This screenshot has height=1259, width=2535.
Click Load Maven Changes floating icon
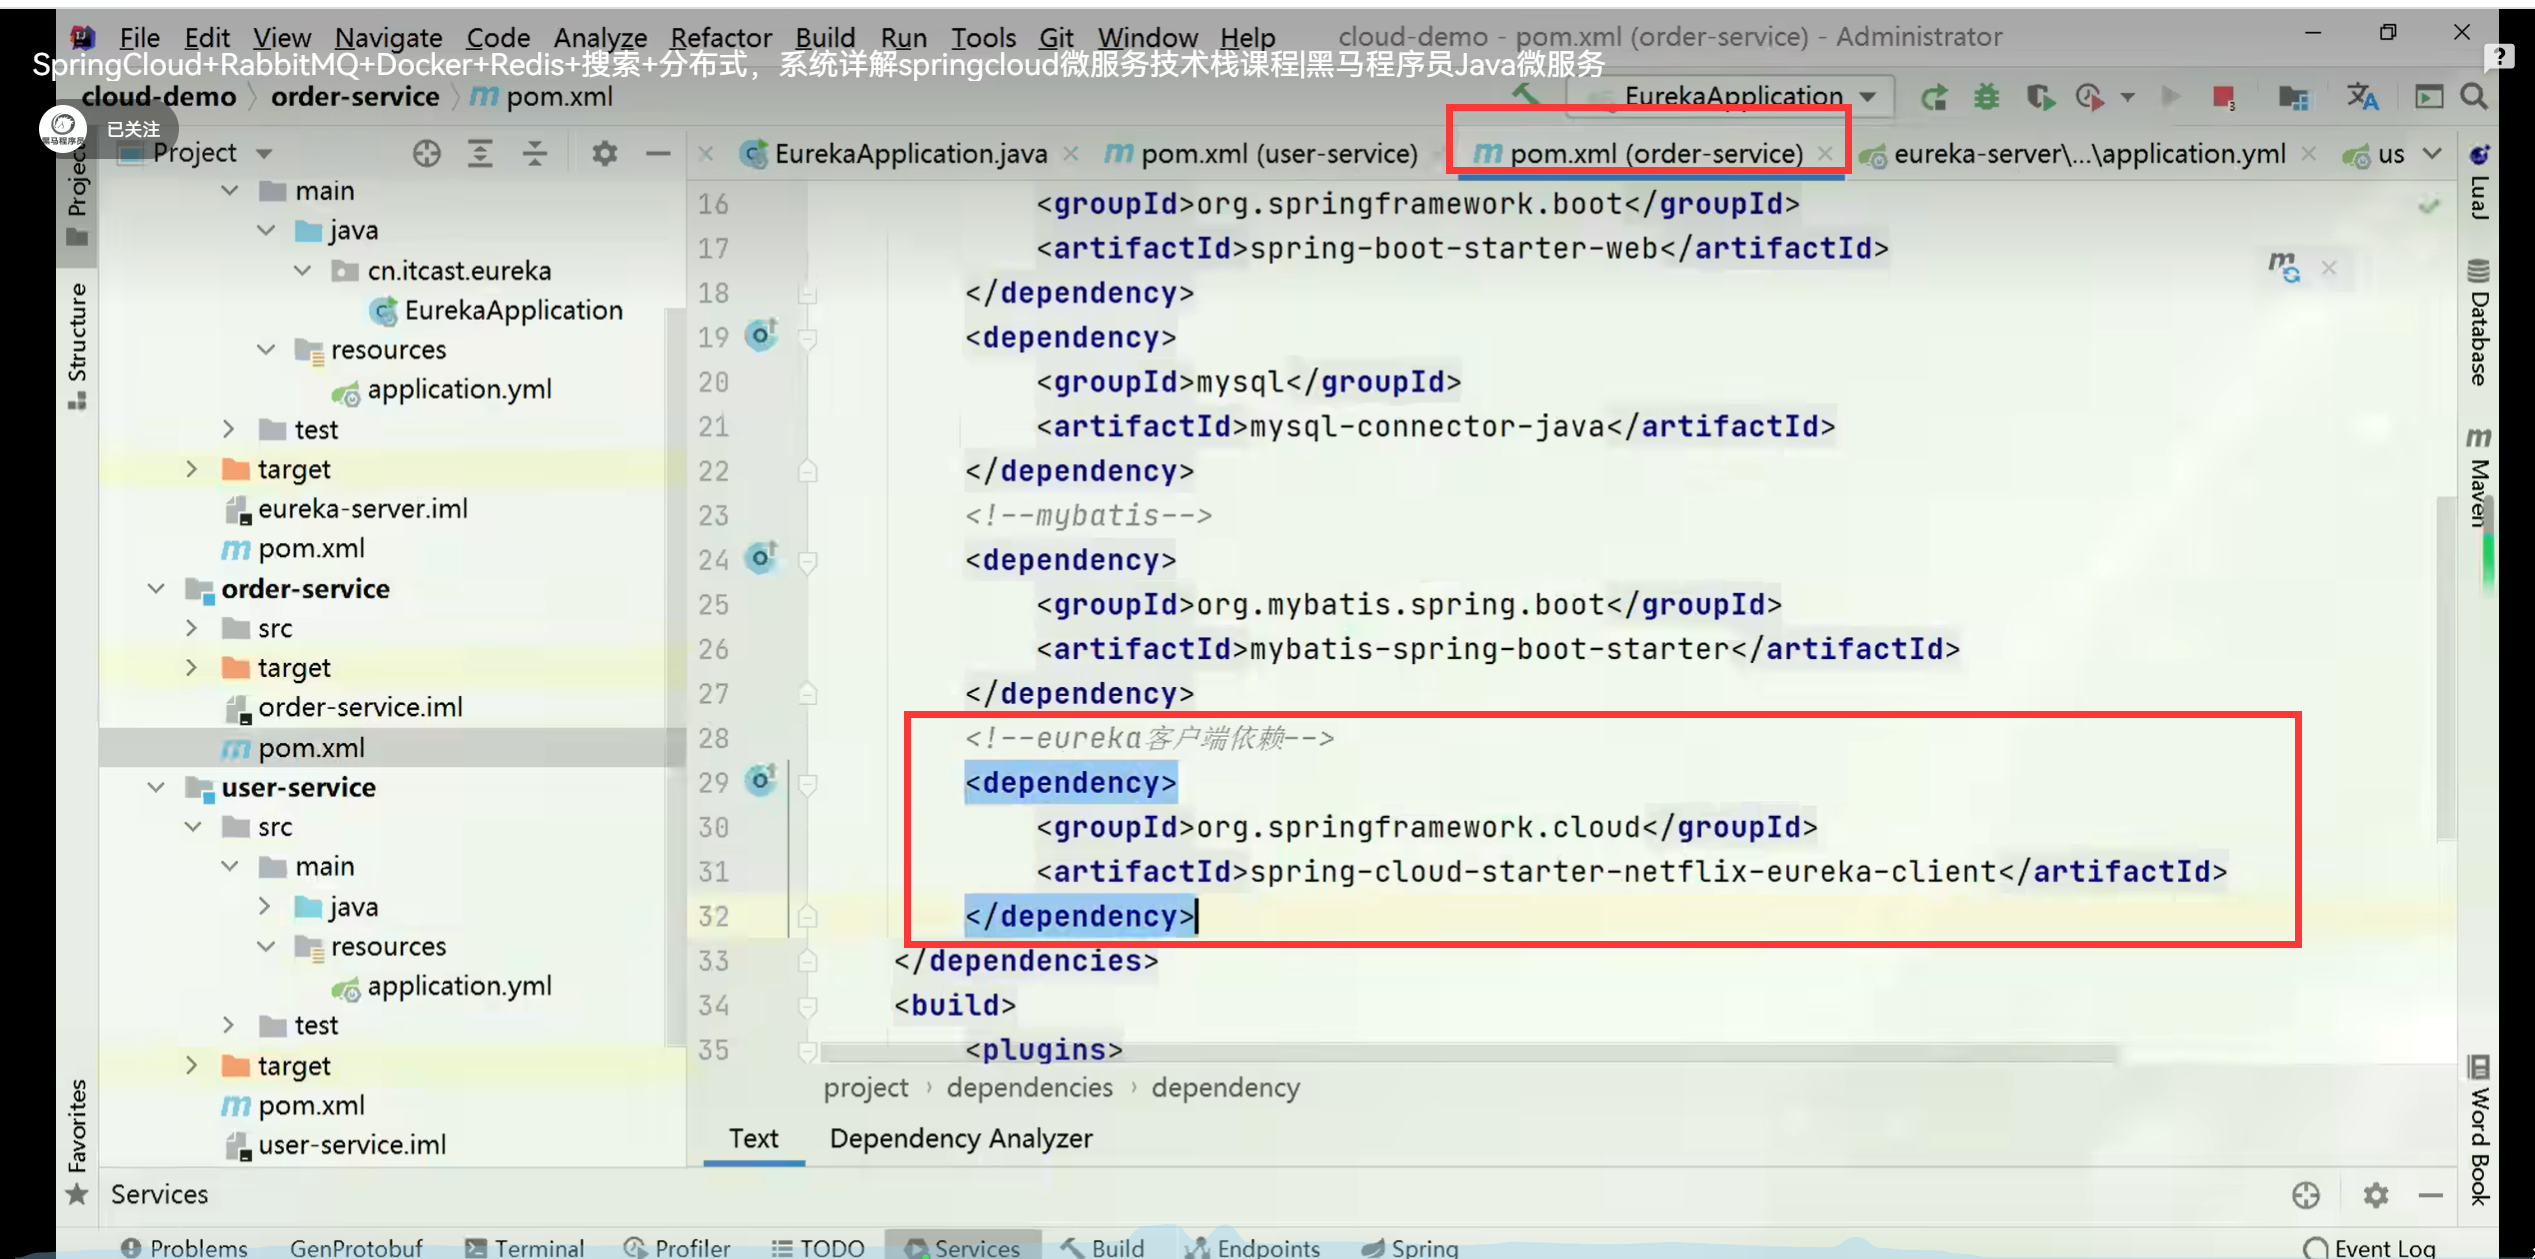[2284, 267]
